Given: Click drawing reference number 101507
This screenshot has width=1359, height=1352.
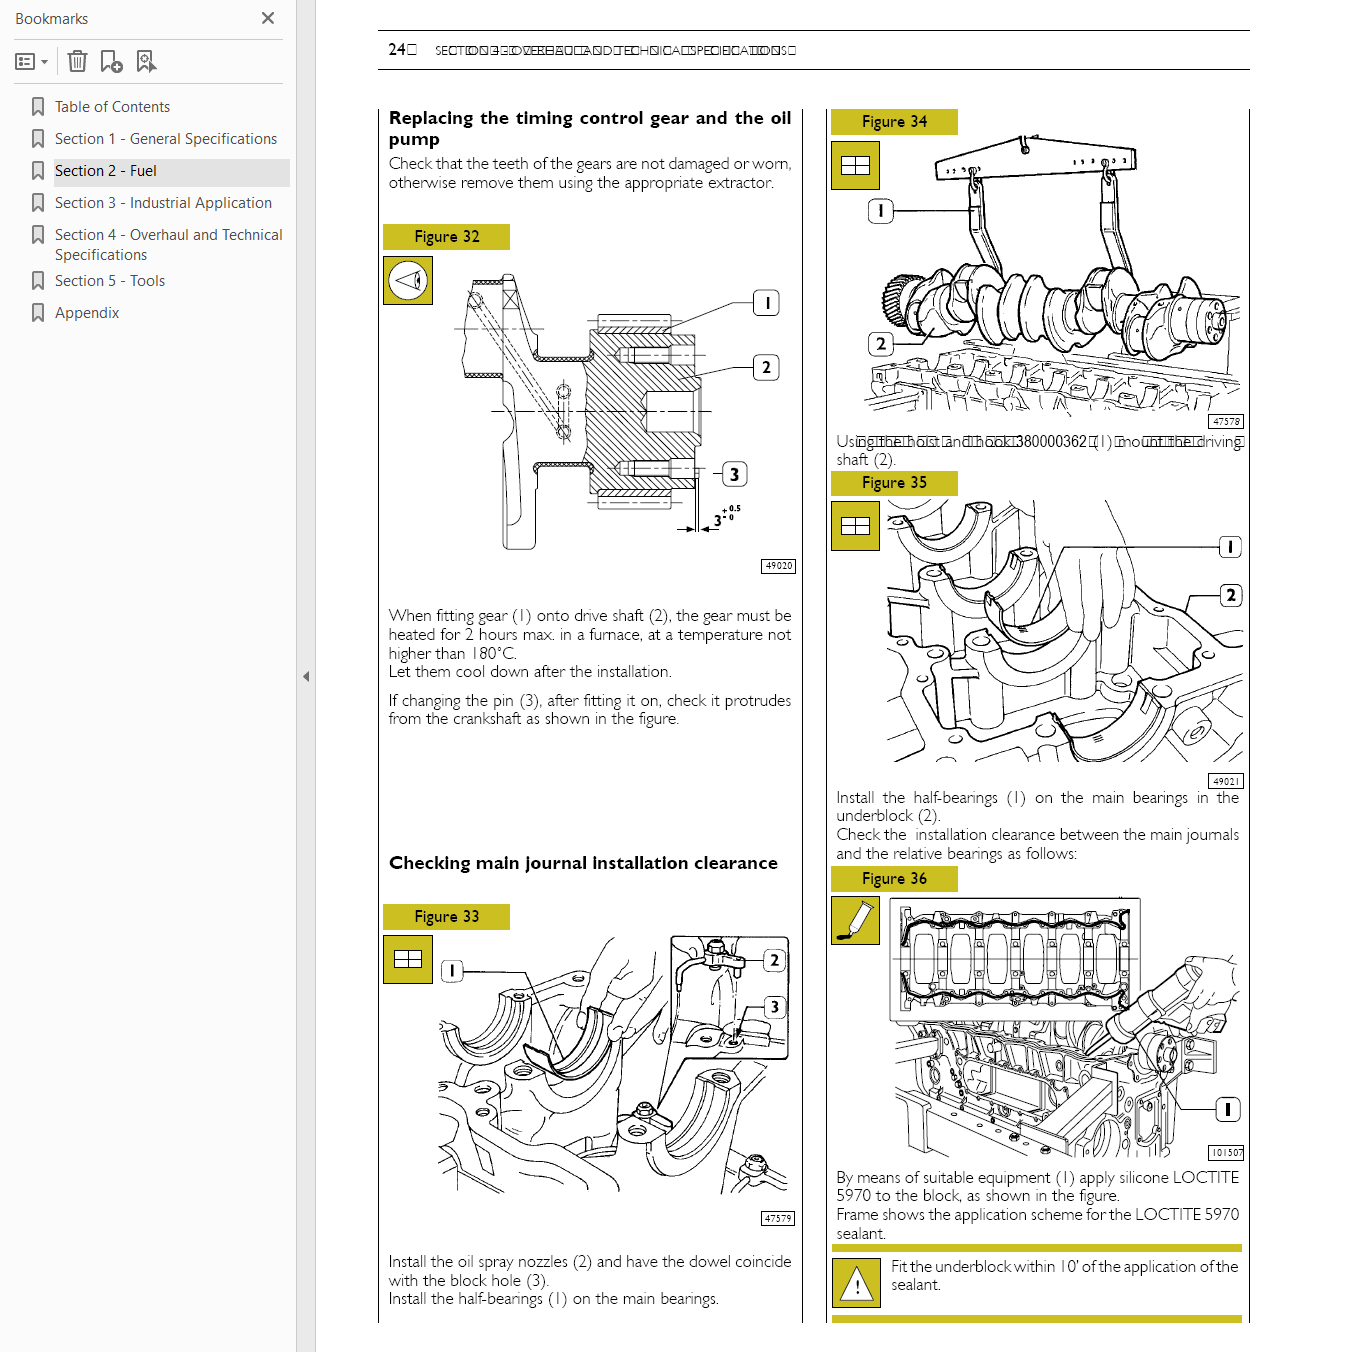Looking at the screenshot, I should 1226,1153.
